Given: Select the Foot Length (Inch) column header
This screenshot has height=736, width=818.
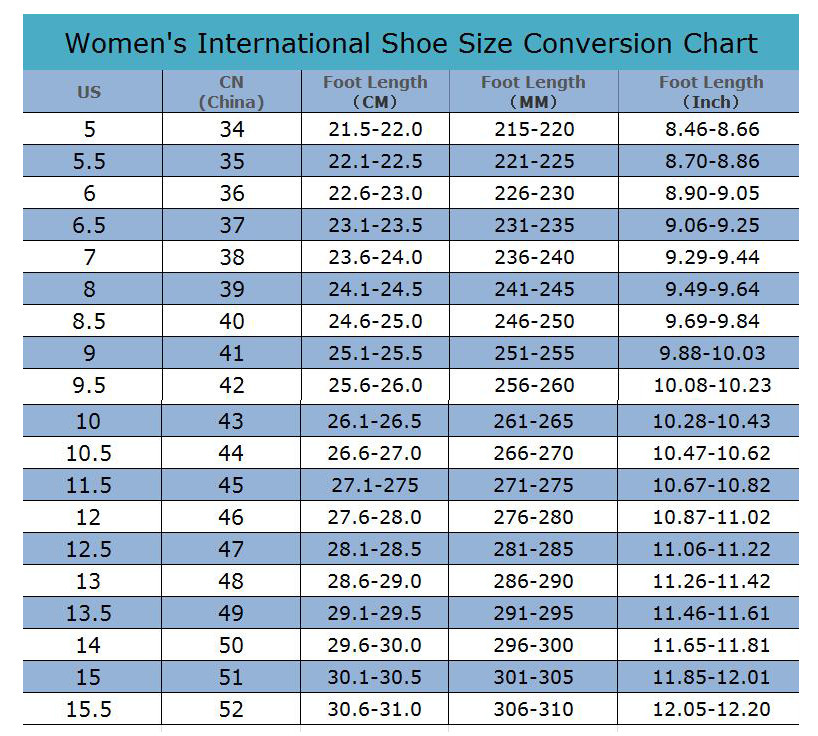Looking at the screenshot, I should pos(710,92).
